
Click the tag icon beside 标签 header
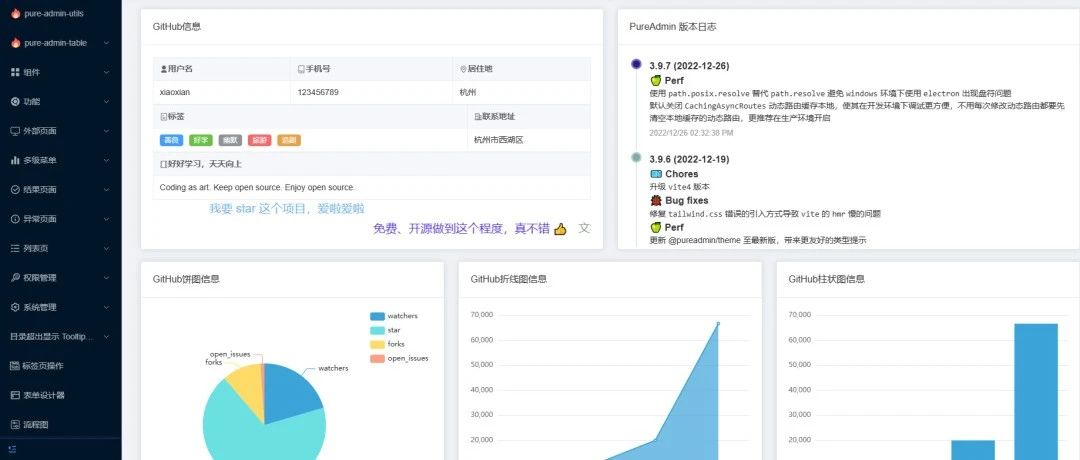[x=163, y=117]
